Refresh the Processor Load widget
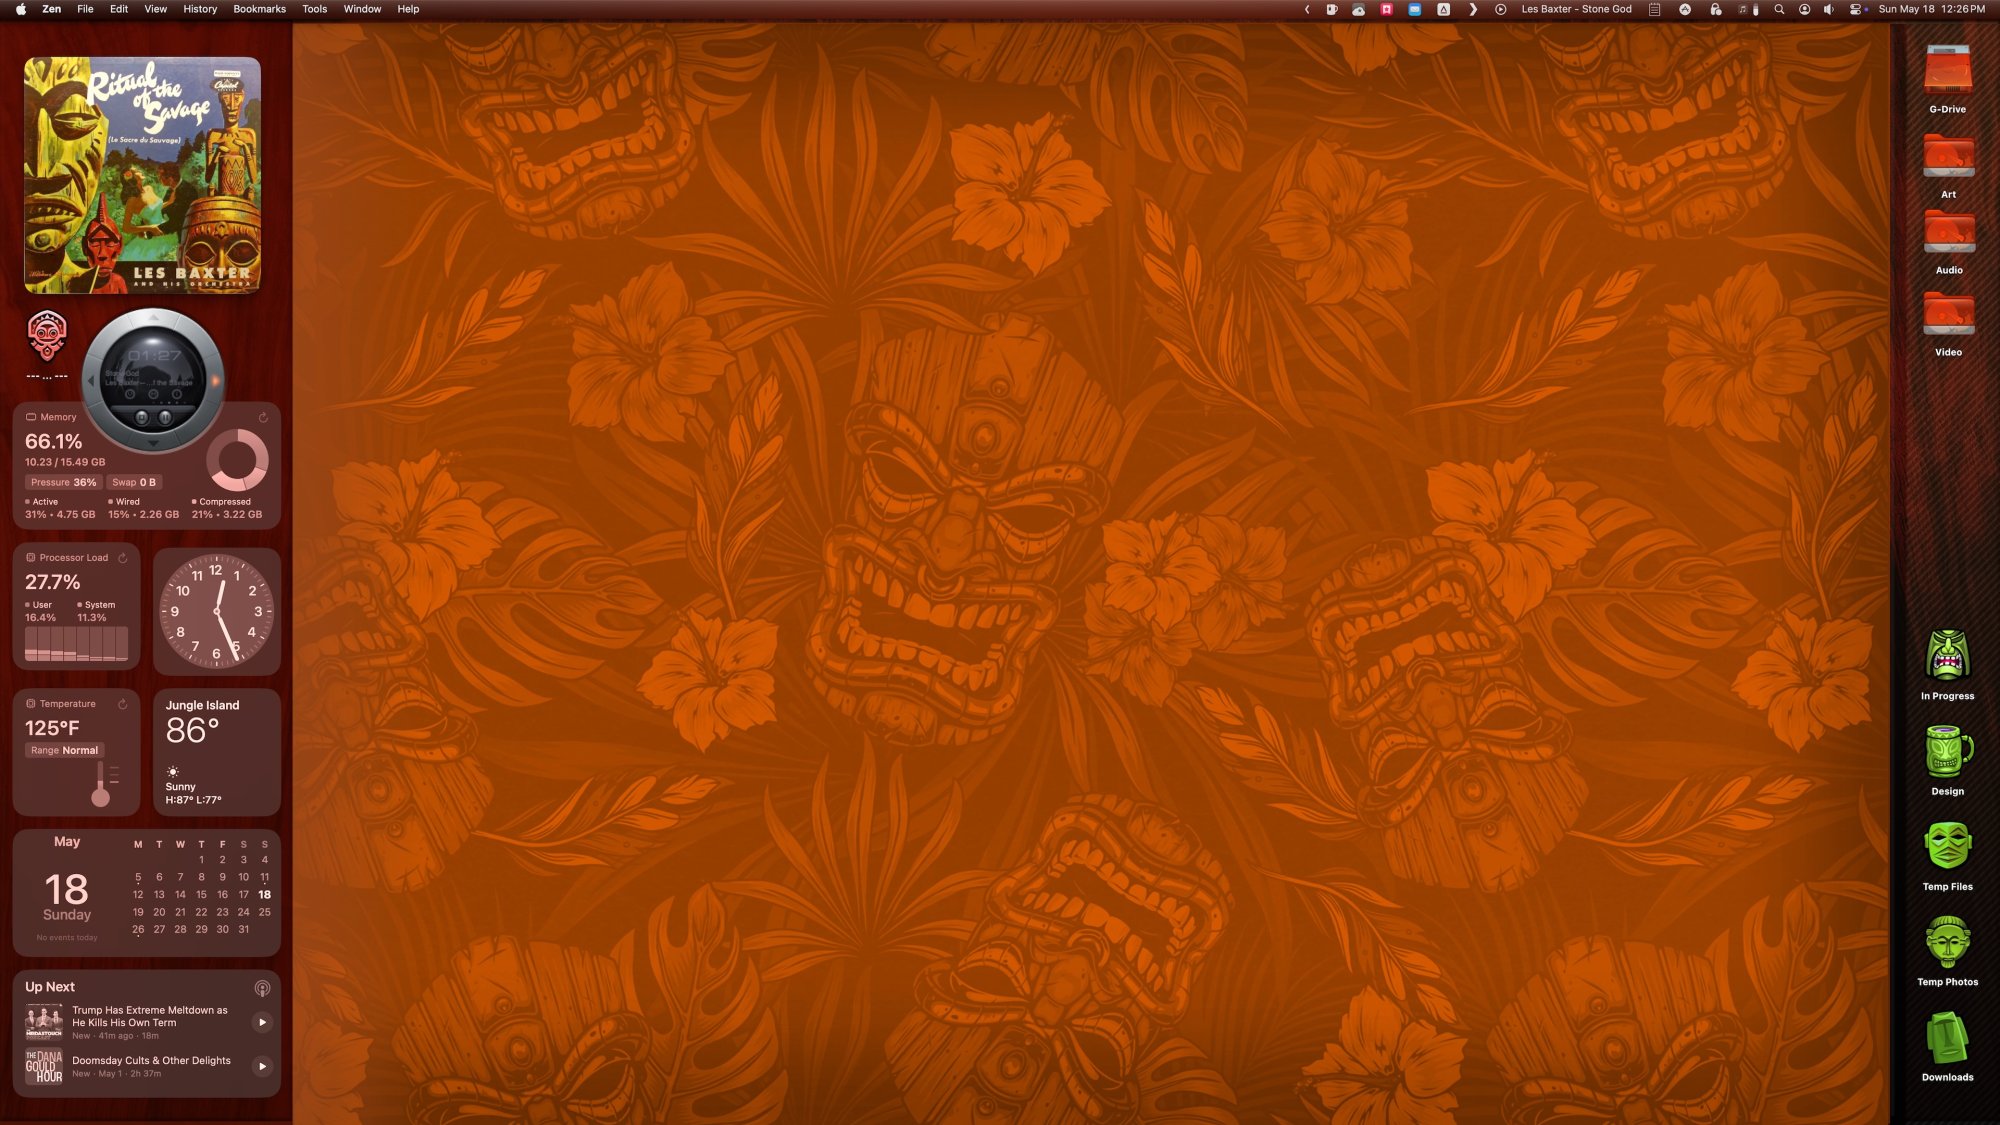The image size is (2000, 1125). [x=123, y=558]
